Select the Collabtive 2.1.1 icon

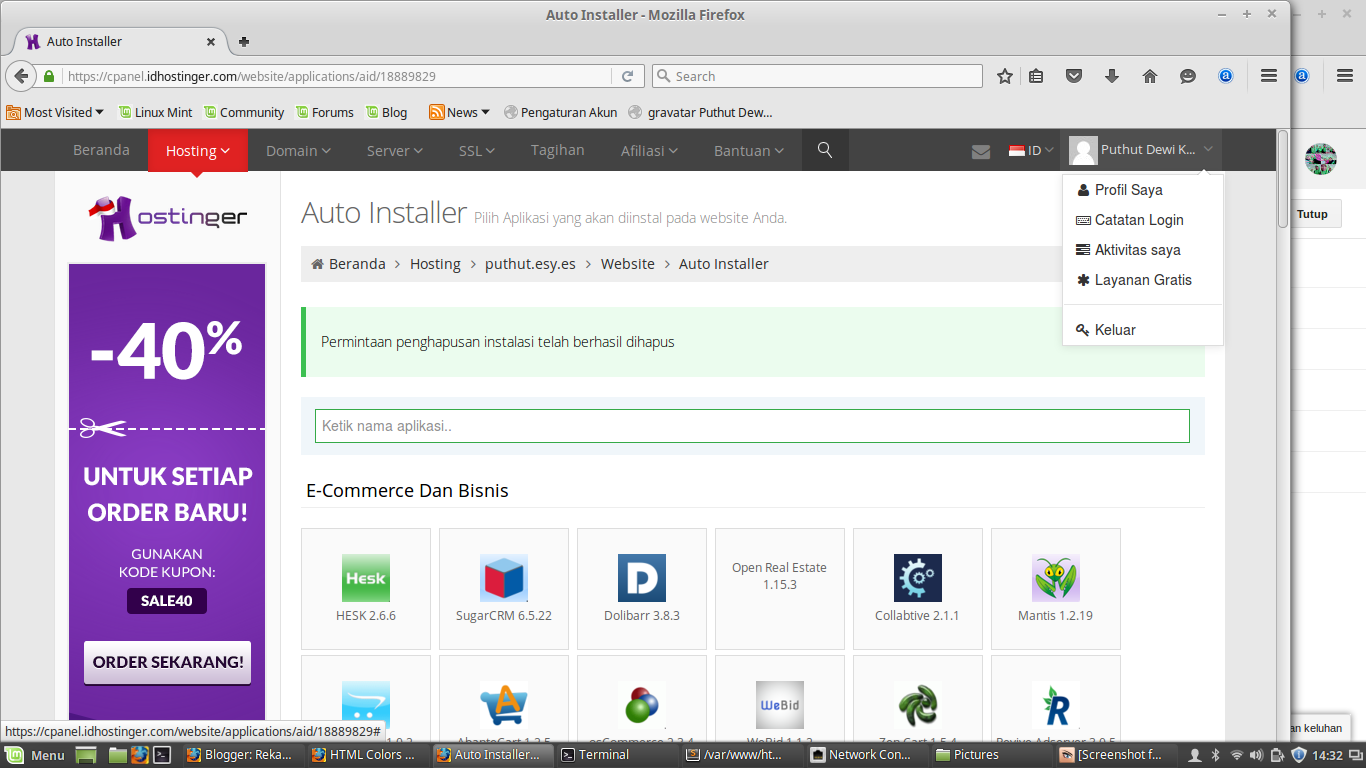pos(917,577)
